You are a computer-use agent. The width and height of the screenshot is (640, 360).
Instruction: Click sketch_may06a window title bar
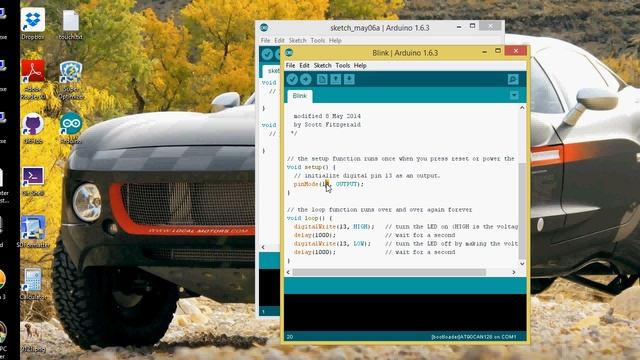point(380,28)
